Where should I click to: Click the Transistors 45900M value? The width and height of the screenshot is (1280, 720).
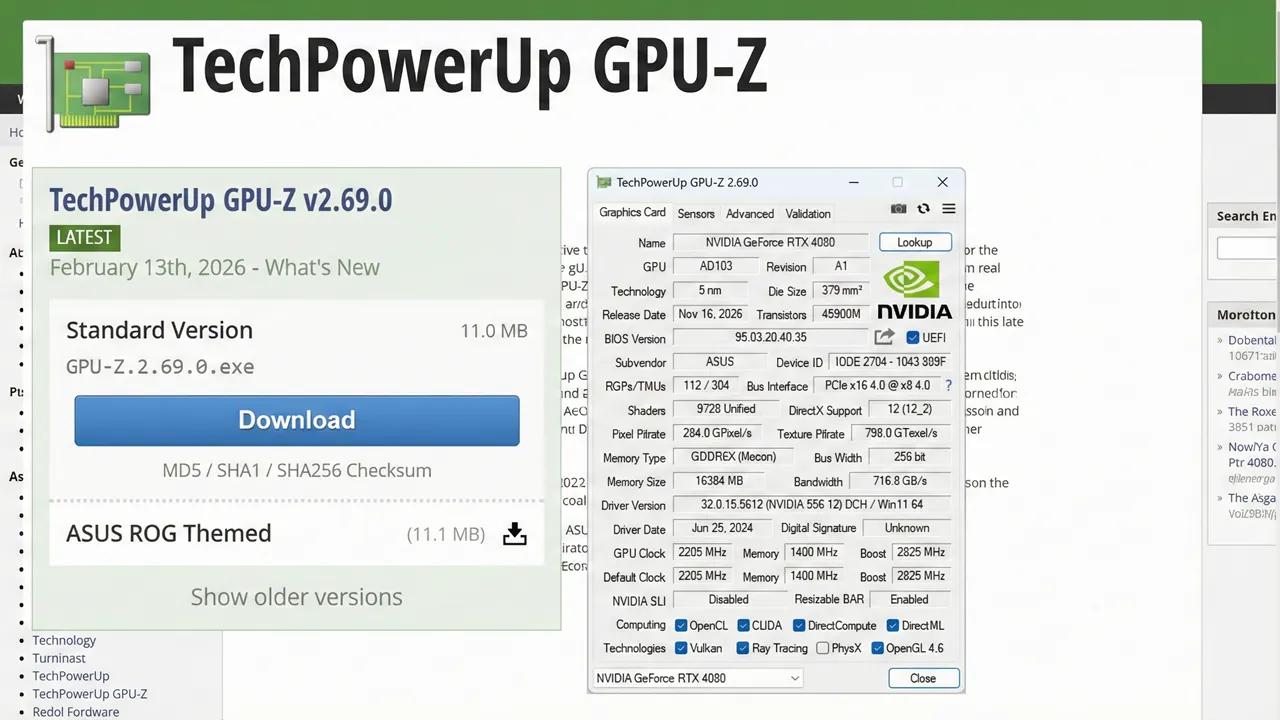[x=841, y=314]
